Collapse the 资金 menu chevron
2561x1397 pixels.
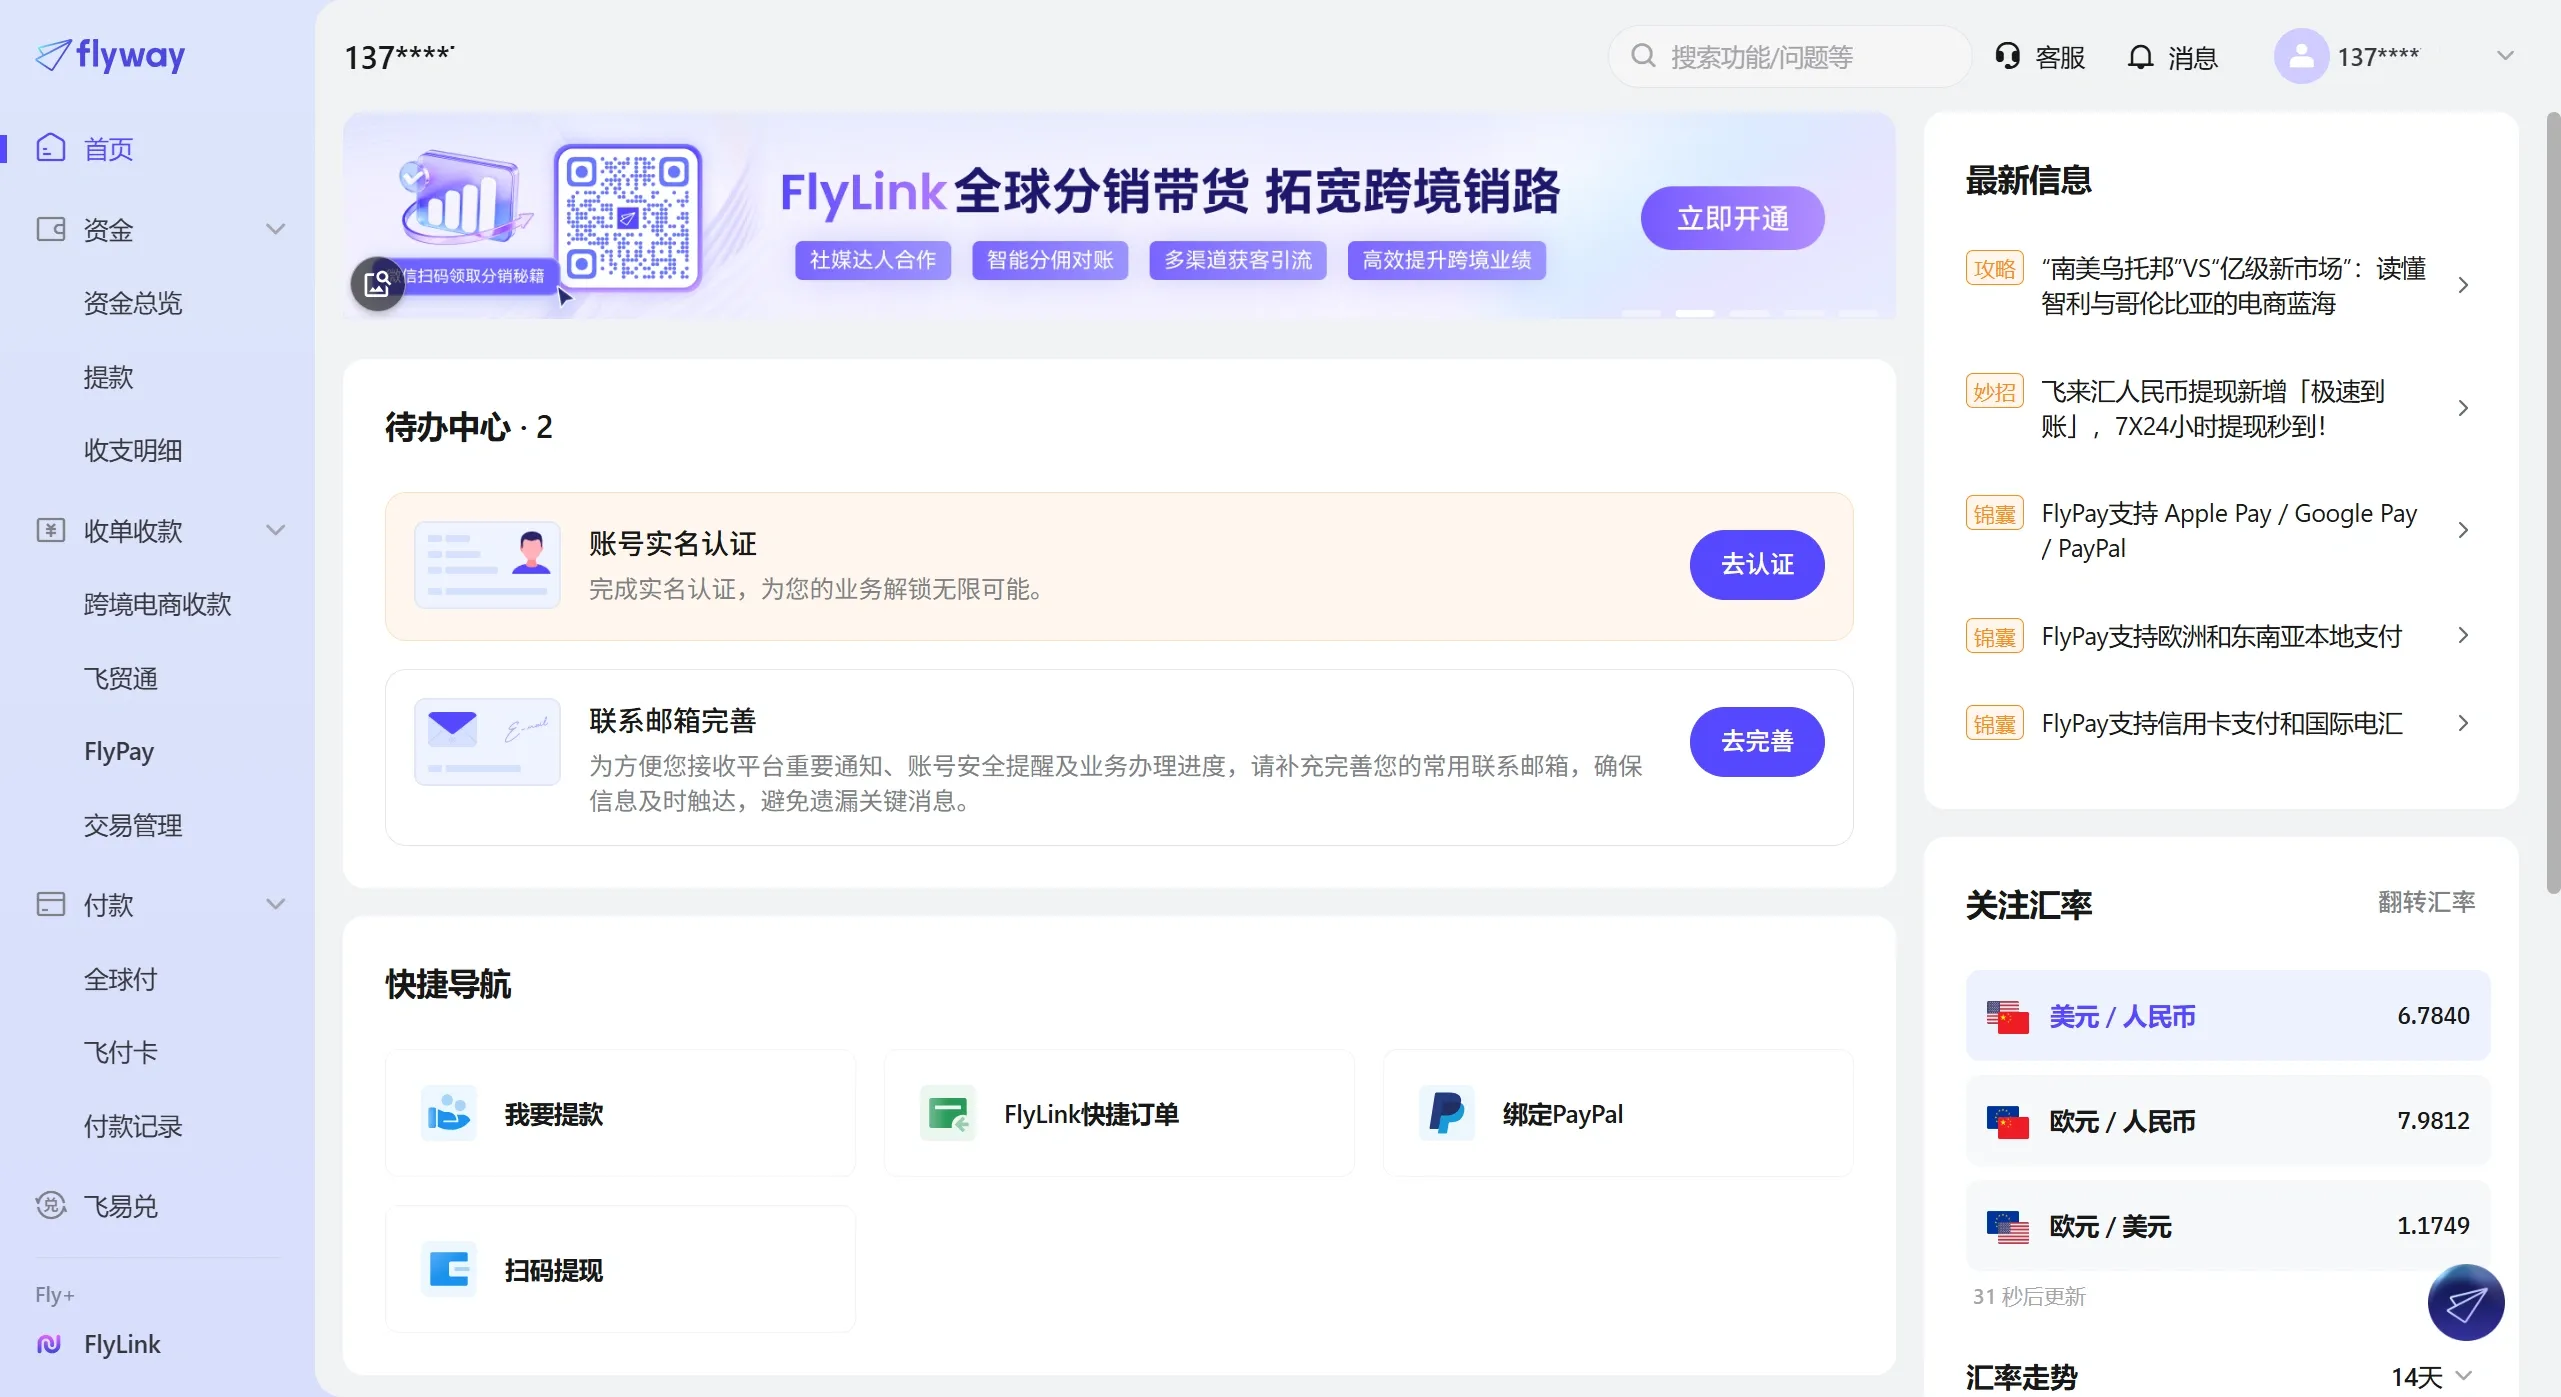(x=276, y=229)
